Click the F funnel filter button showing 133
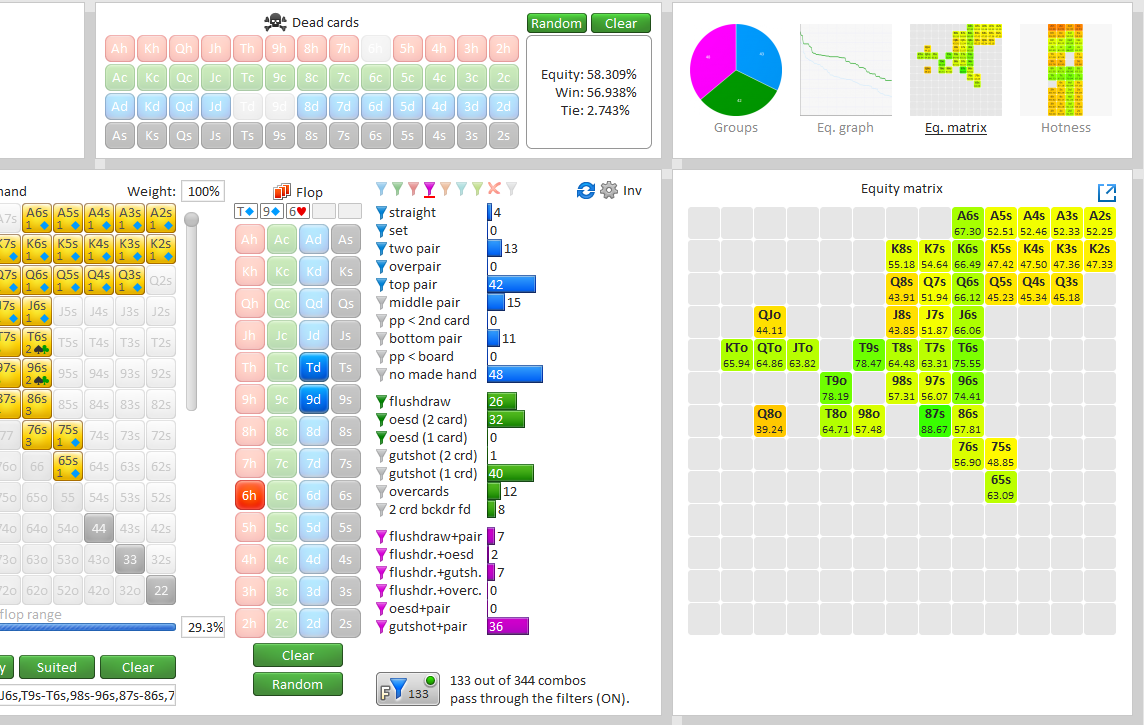The height and width of the screenshot is (725, 1144). click(x=407, y=689)
